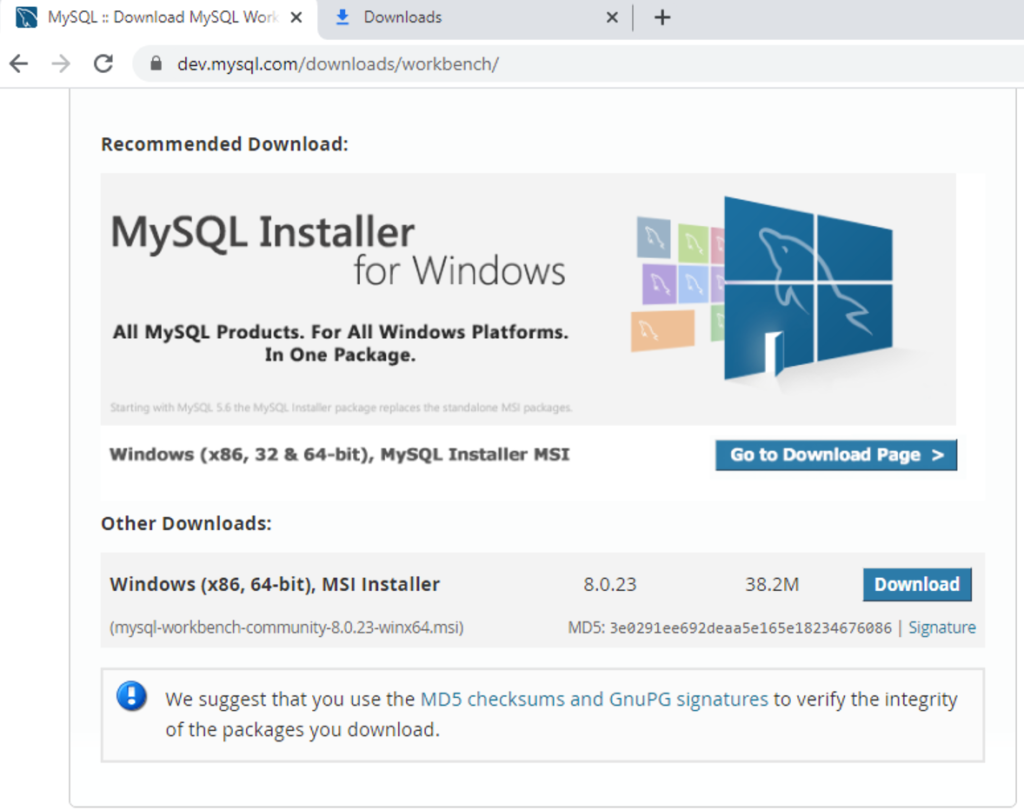The height and width of the screenshot is (810, 1024).
Task: Click the MySQL dolphin tab favicon
Action: (x=26, y=18)
